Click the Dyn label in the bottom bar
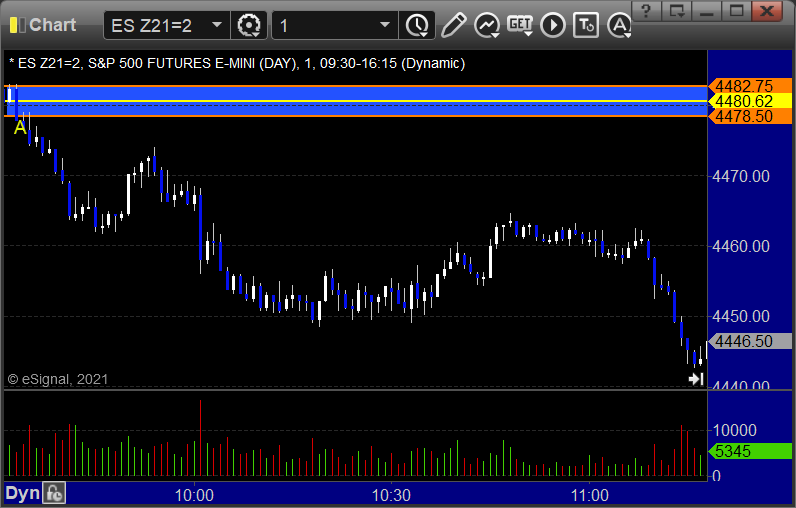 tap(22, 493)
